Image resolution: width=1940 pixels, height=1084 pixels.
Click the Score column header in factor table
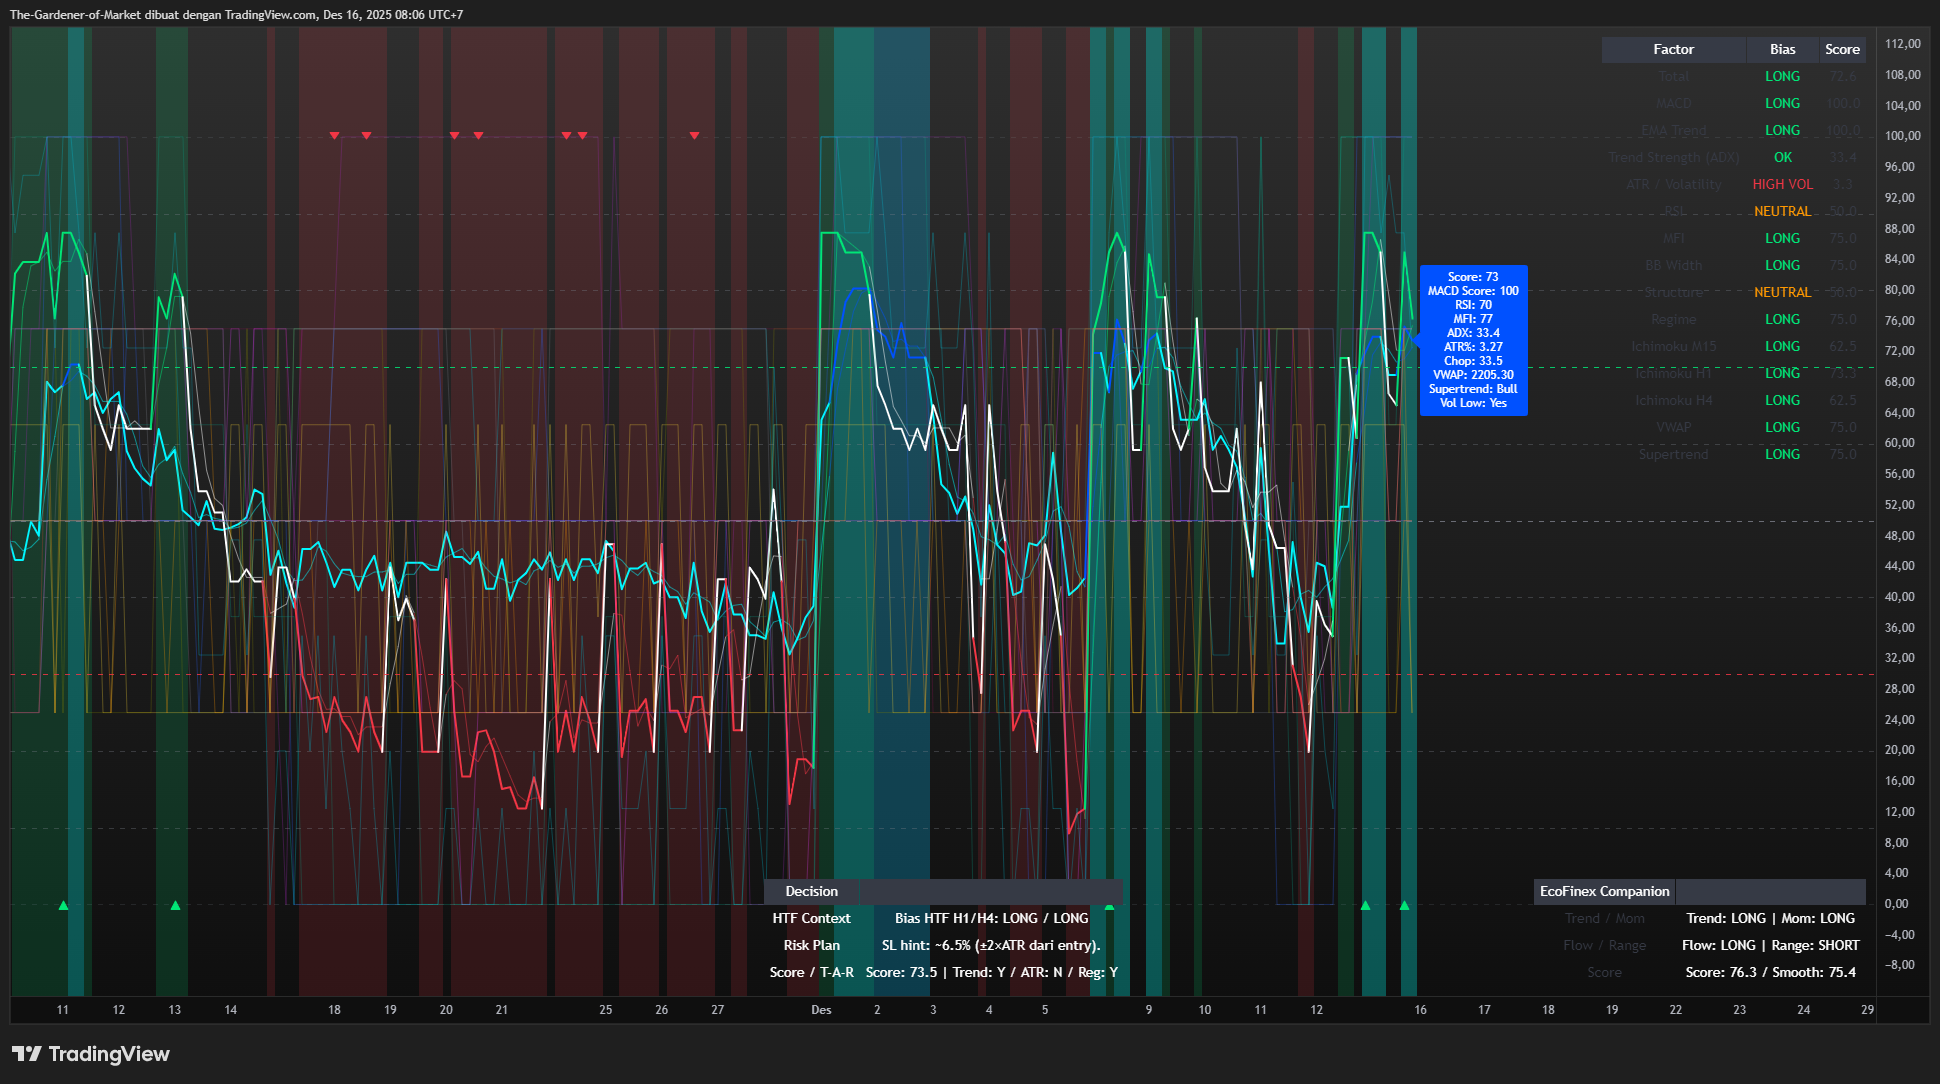tap(1842, 49)
